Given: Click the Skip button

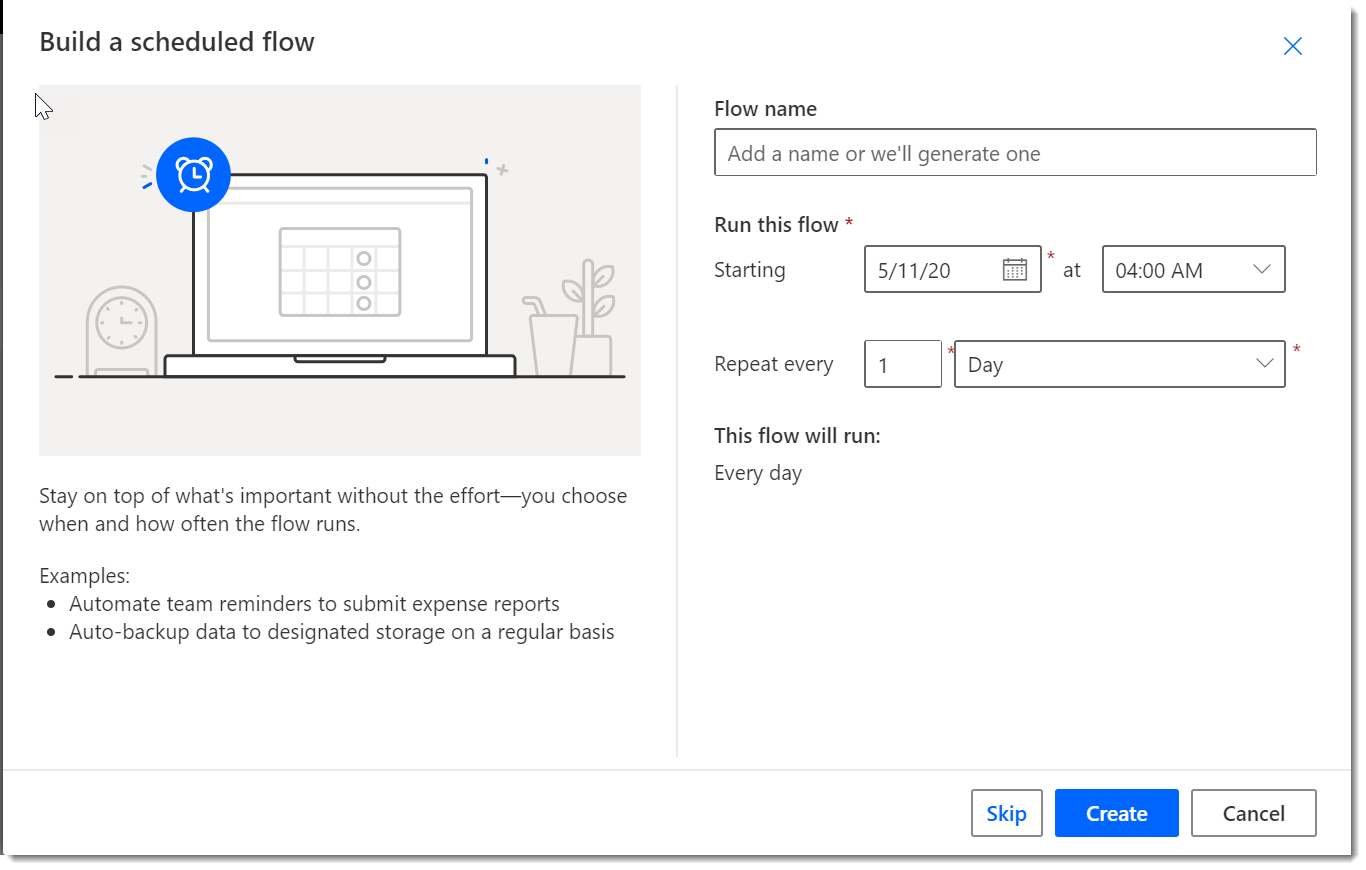Looking at the screenshot, I should (x=1006, y=813).
